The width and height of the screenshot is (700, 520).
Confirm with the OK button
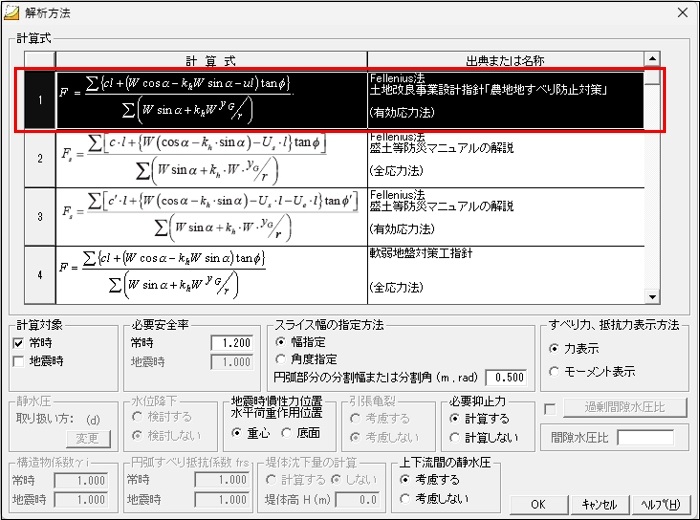coord(538,504)
